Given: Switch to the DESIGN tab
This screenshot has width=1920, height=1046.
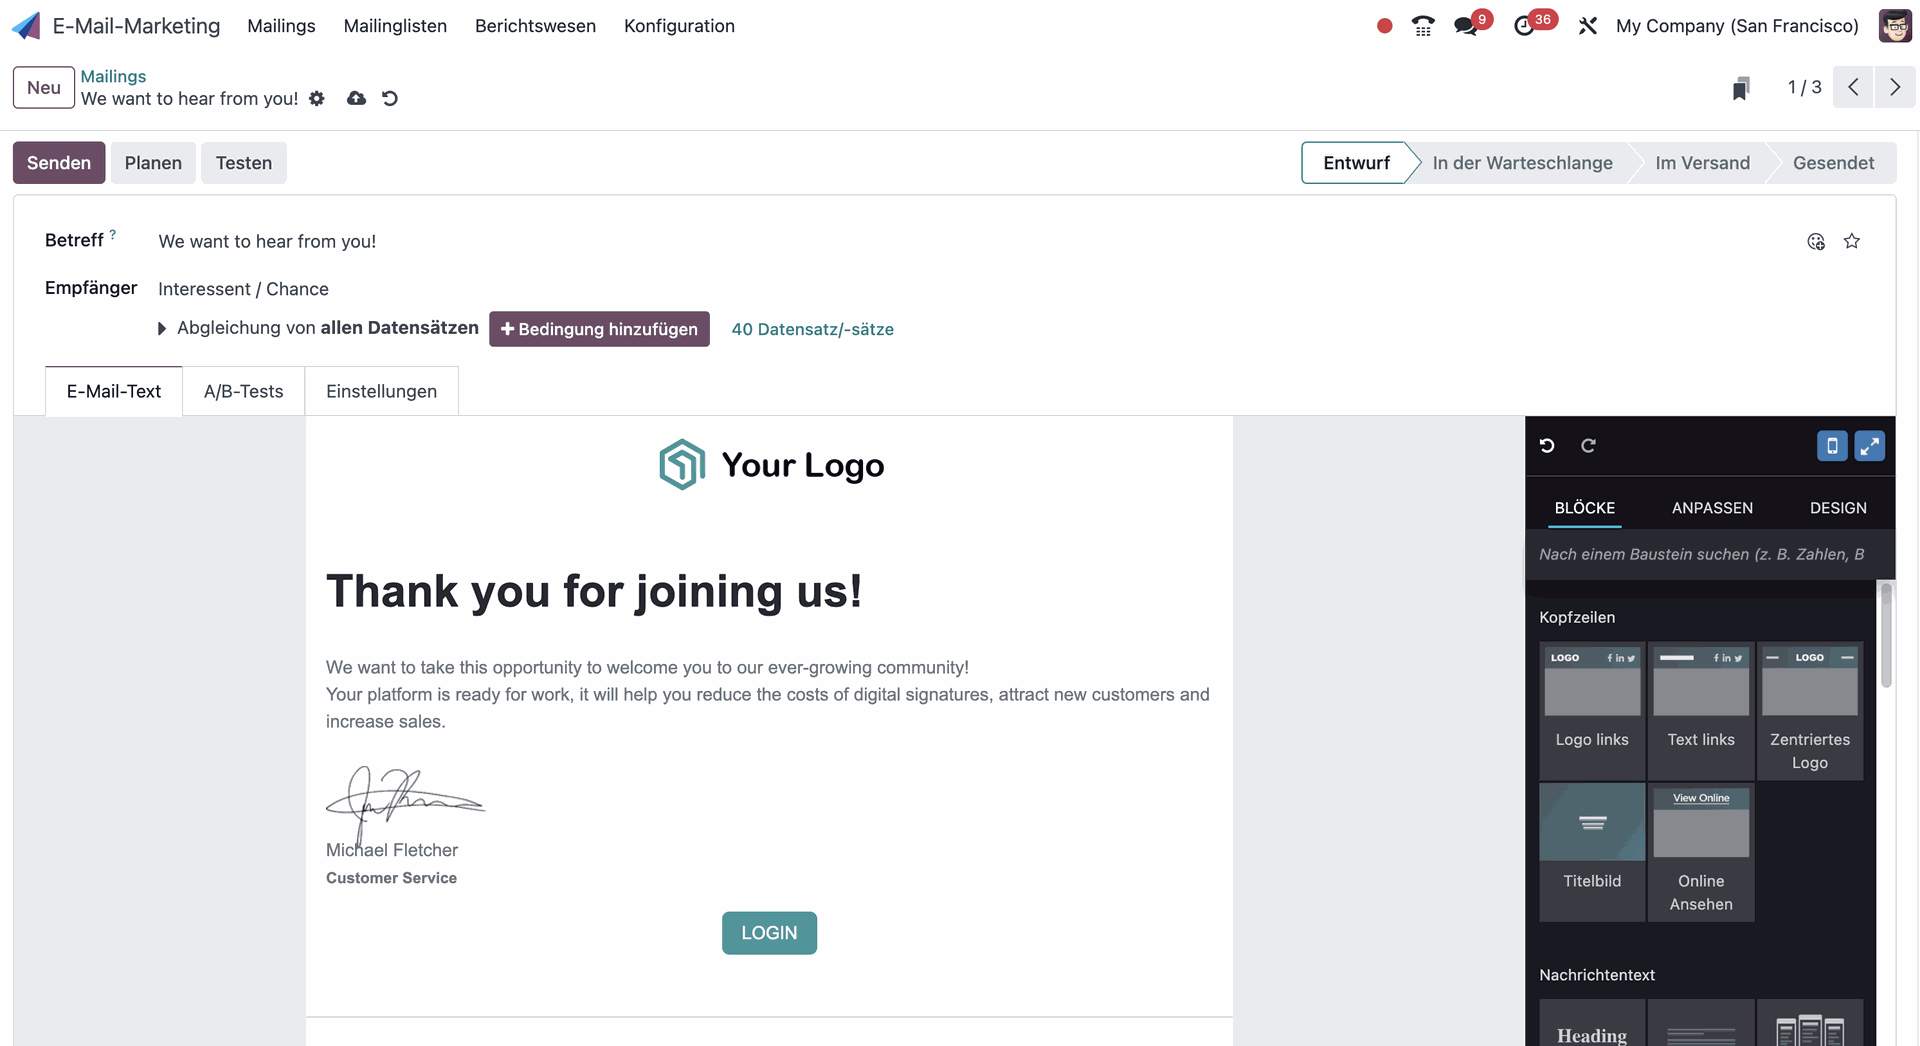Looking at the screenshot, I should point(1838,508).
